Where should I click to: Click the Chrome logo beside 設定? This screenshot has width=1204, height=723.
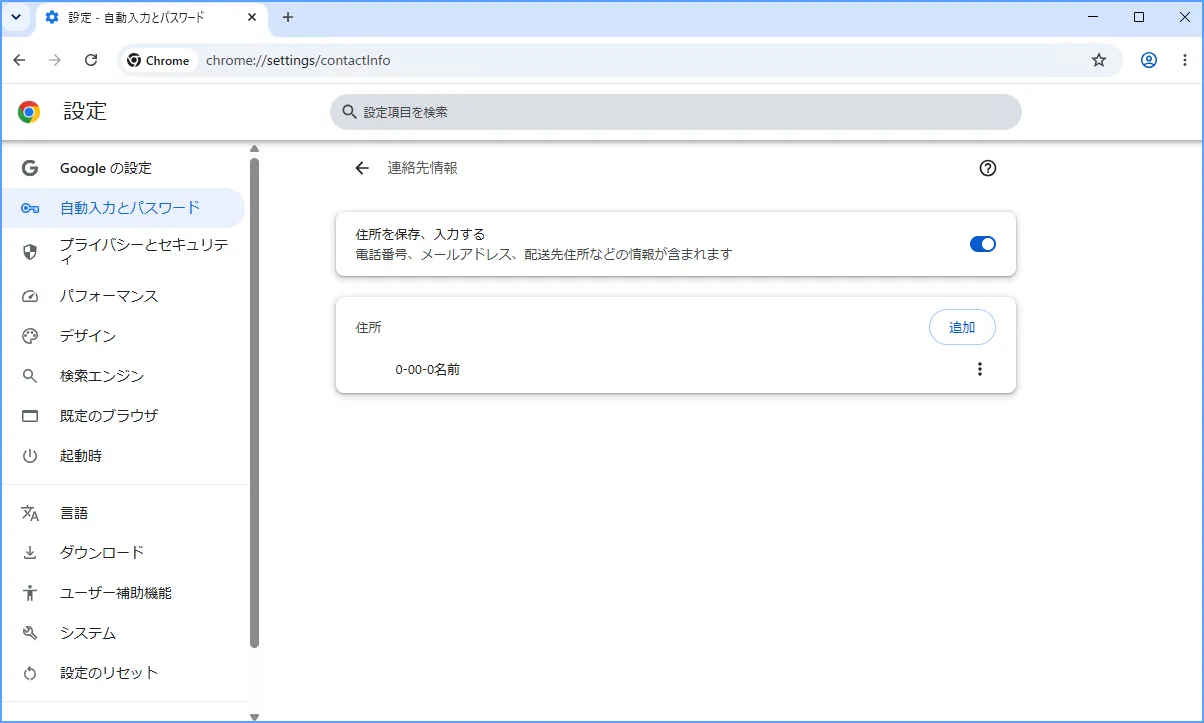coord(29,112)
